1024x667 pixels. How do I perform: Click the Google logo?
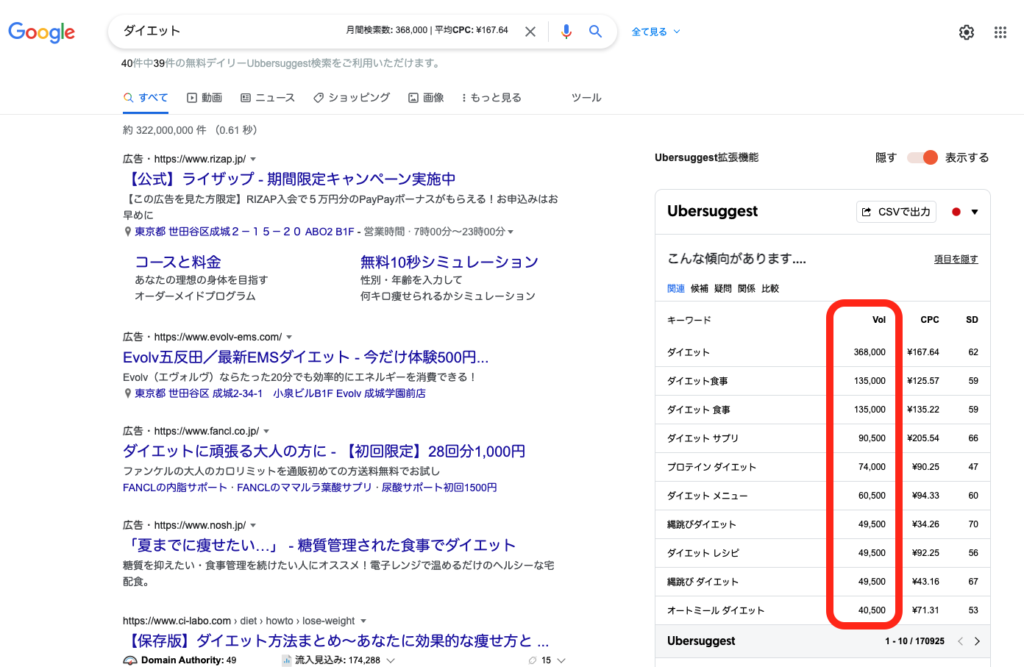click(x=41, y=32)
